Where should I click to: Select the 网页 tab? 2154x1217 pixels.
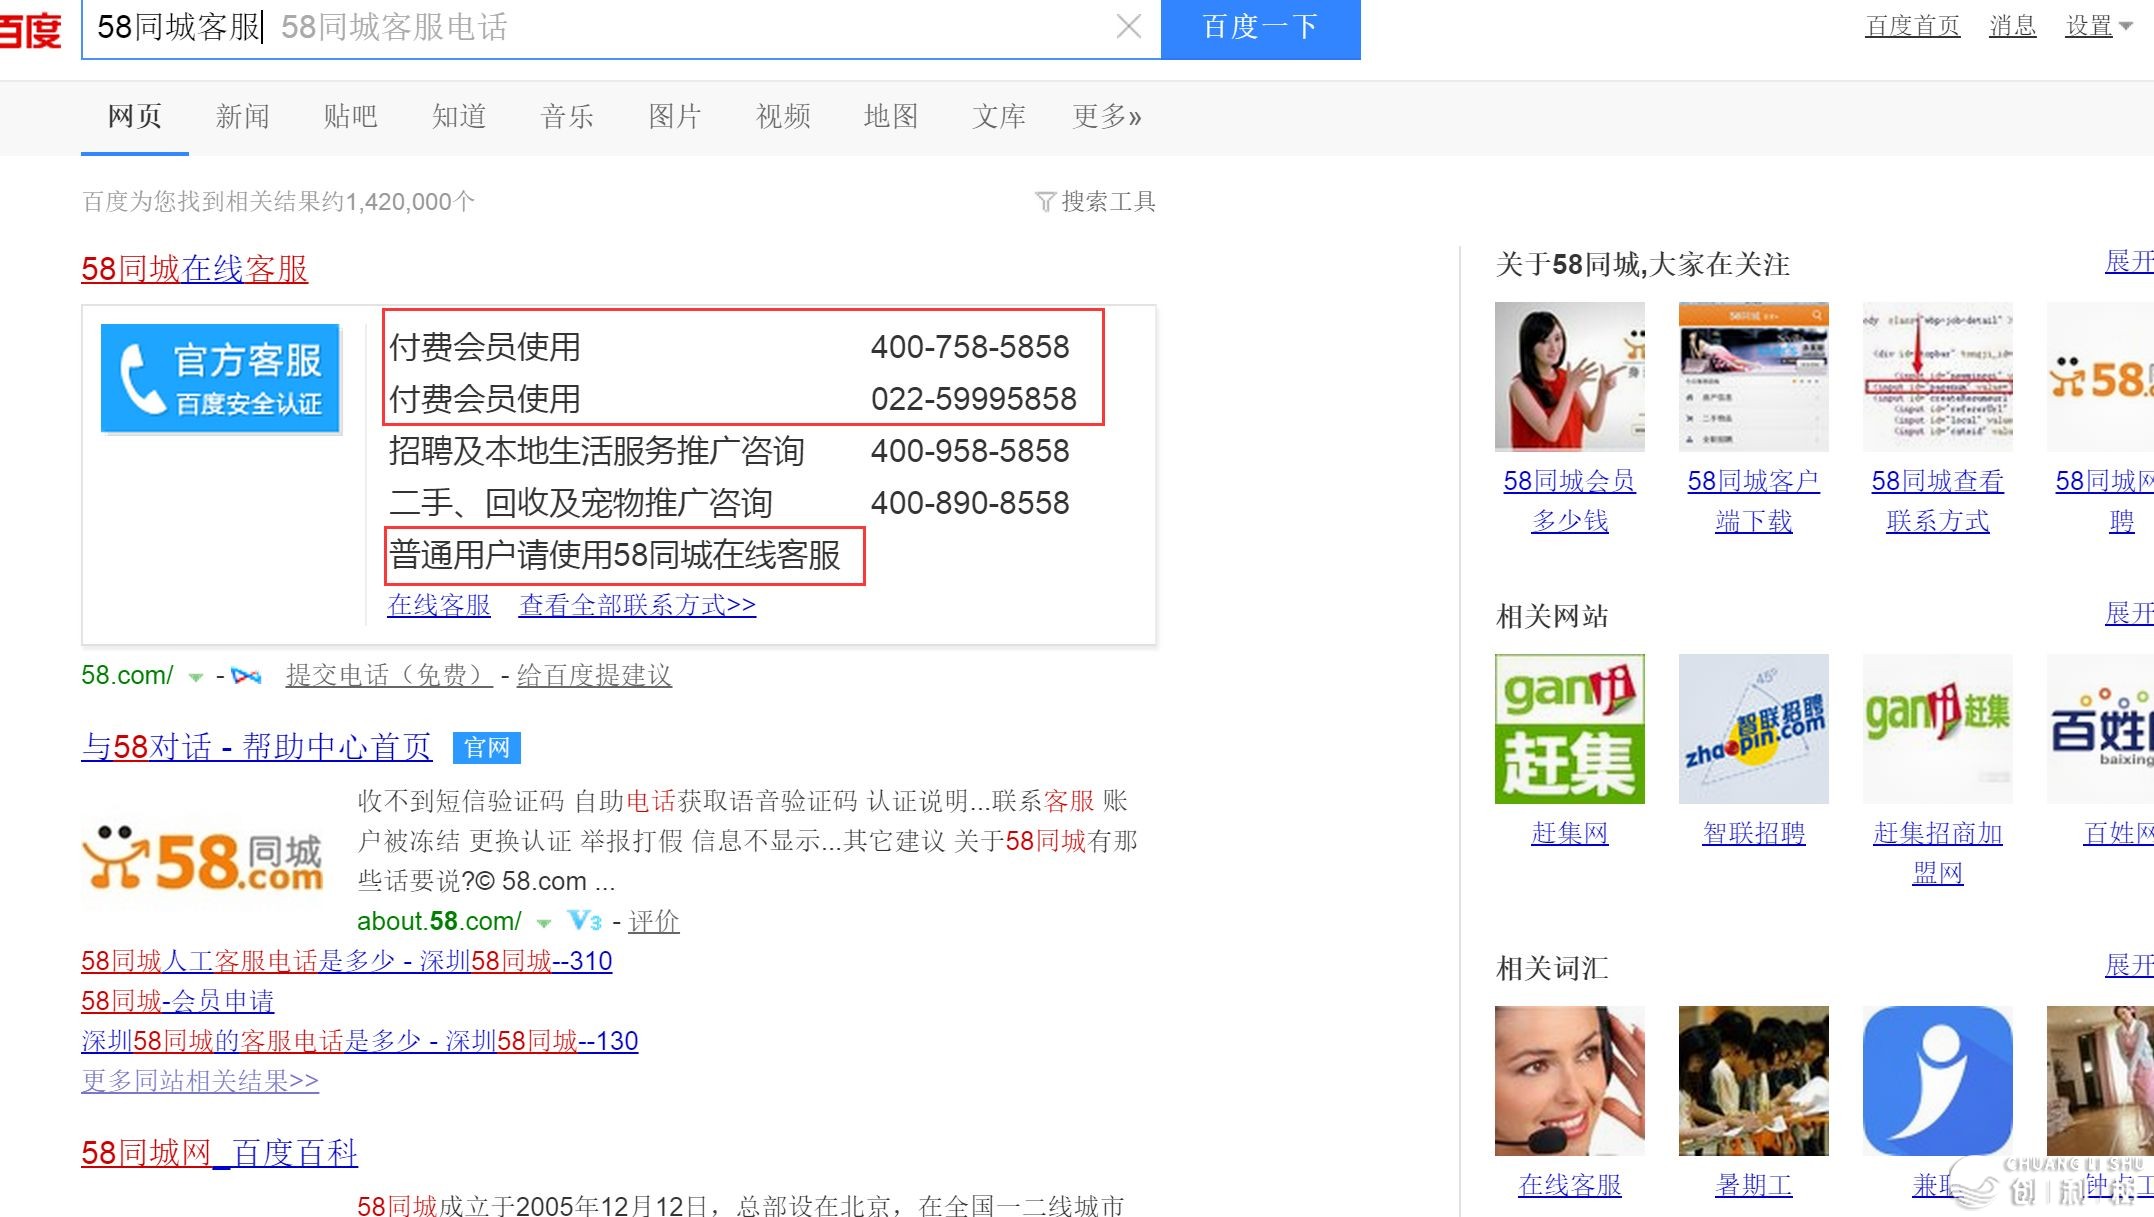click(134, 117)
